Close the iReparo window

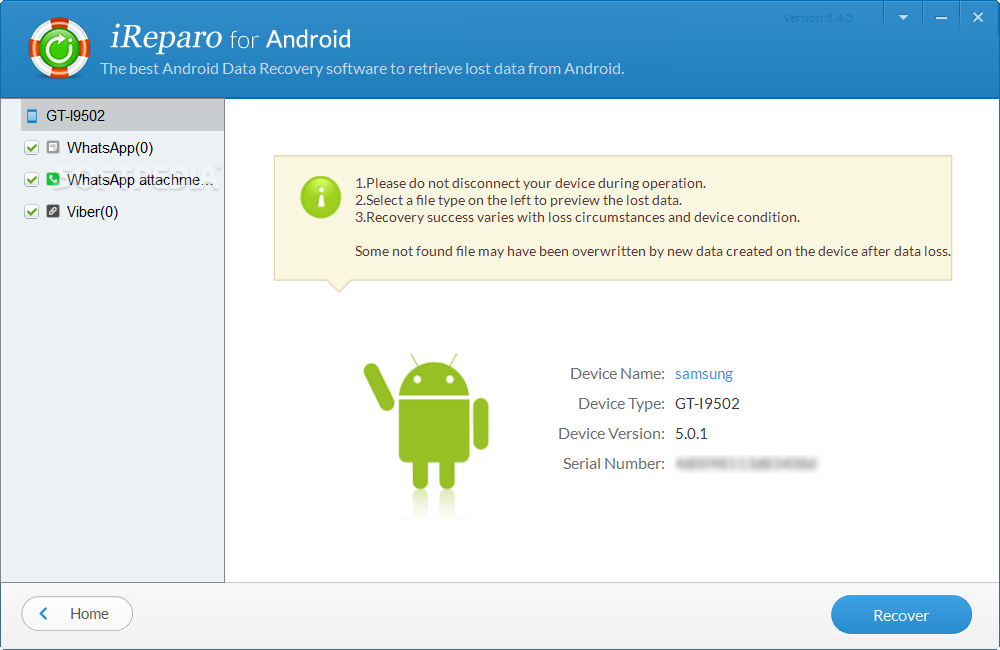(978, 18)
